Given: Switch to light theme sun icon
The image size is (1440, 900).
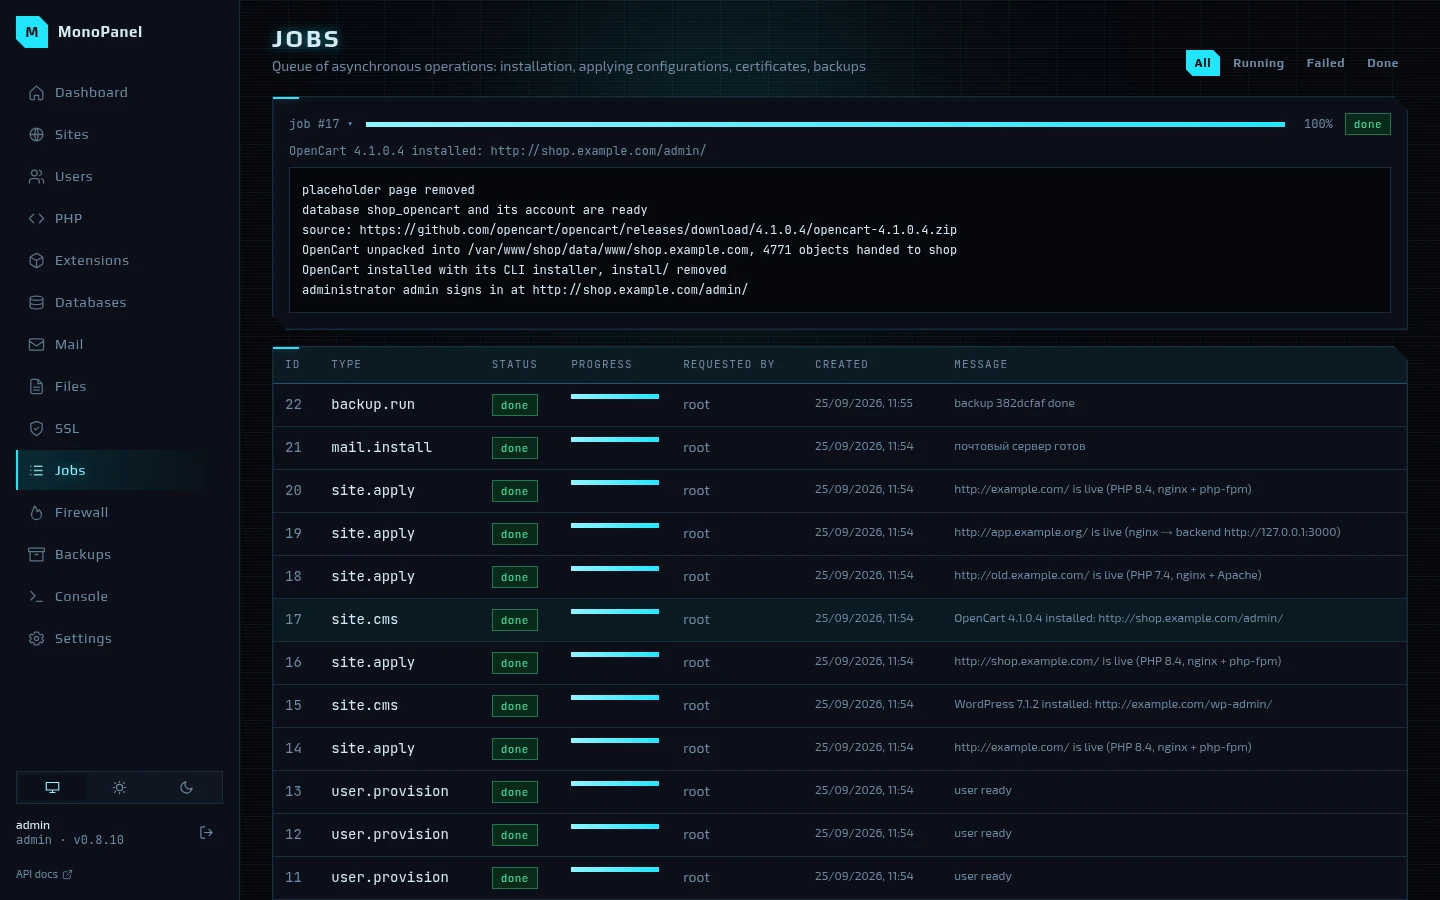Looking at the screenshot, I should tap(120, 788).
